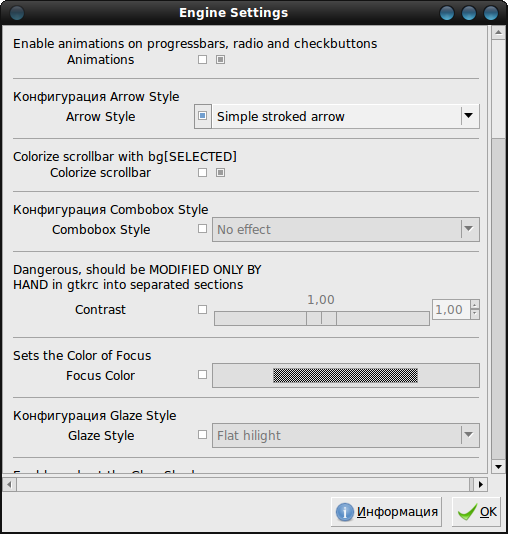Viewport: 508px width, 534px height.
Task: Click the Combobox Style label
Action: point(101,230)
